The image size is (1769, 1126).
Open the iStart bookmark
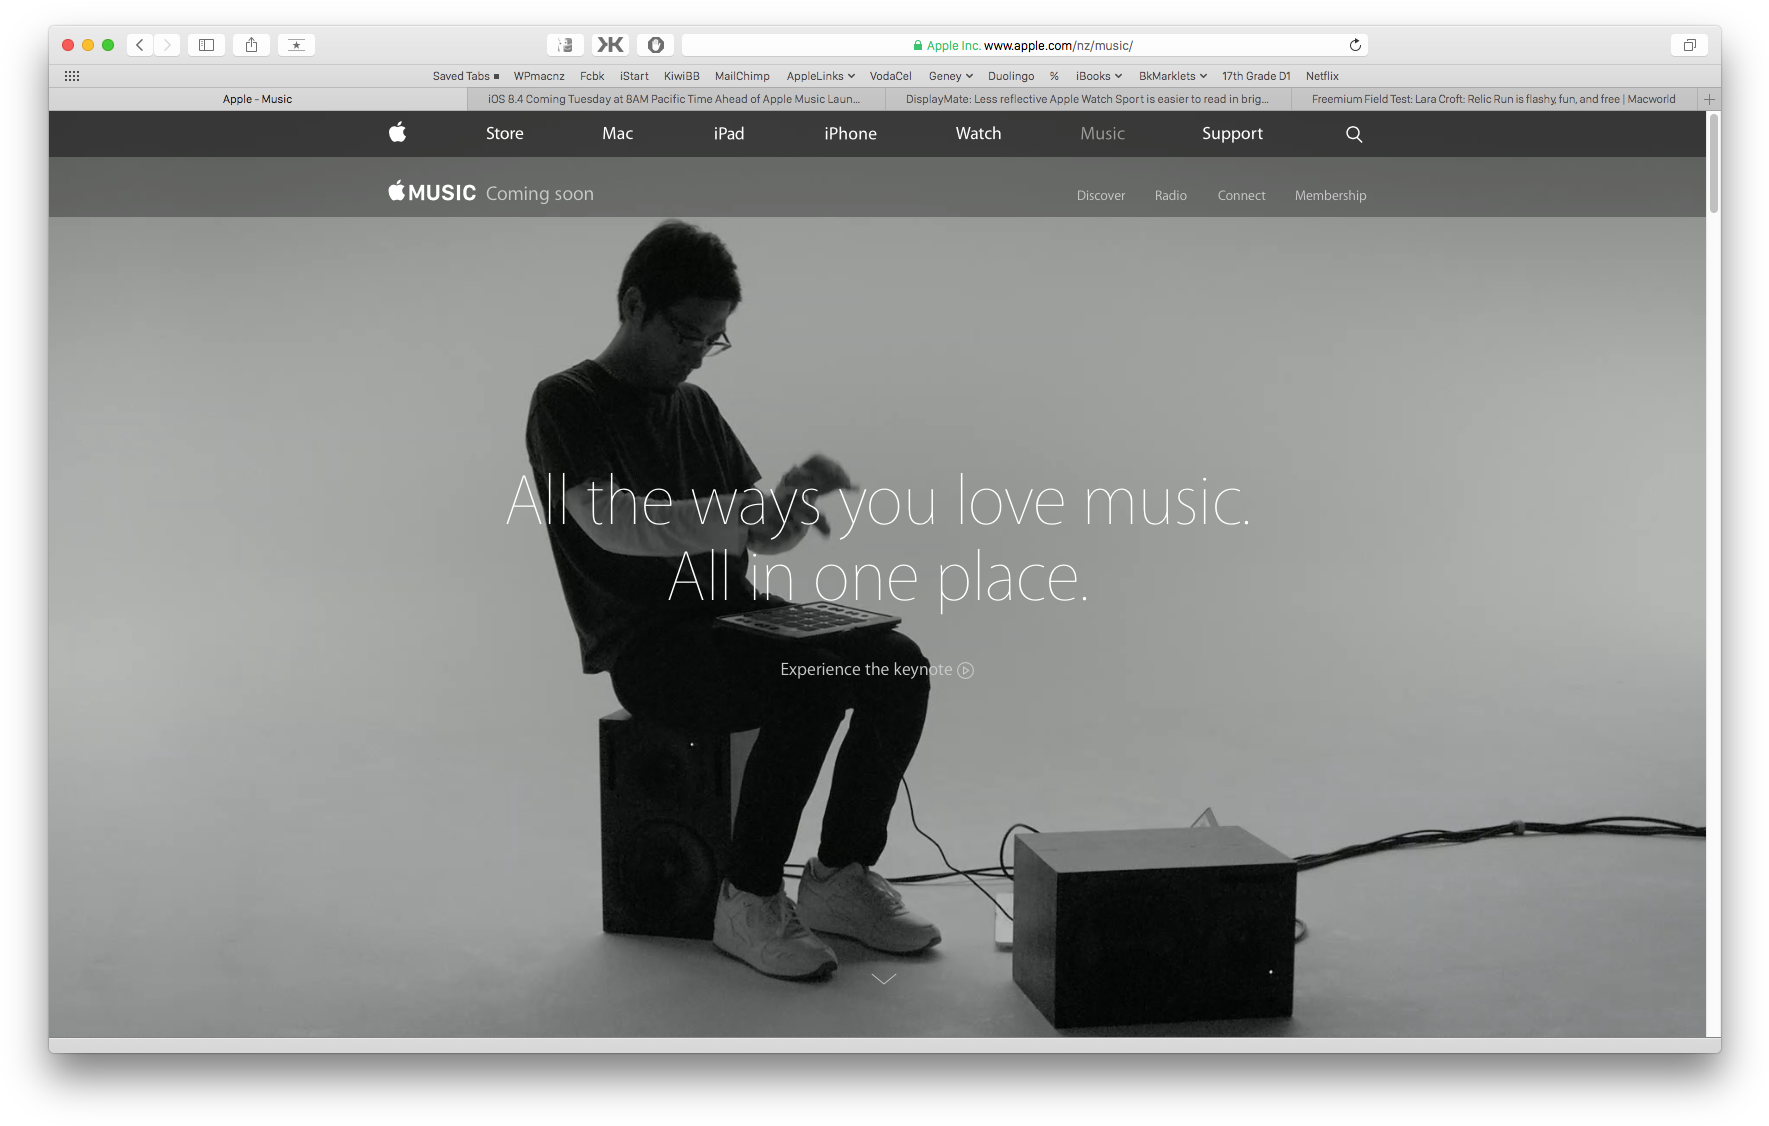click(634, 76)
